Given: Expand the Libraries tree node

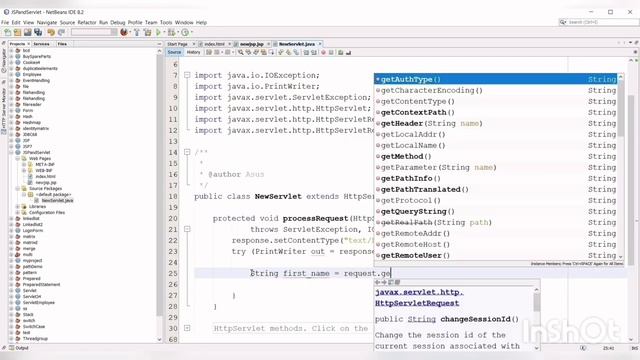Looking at the screenshot, I should (x=18, y=207).
